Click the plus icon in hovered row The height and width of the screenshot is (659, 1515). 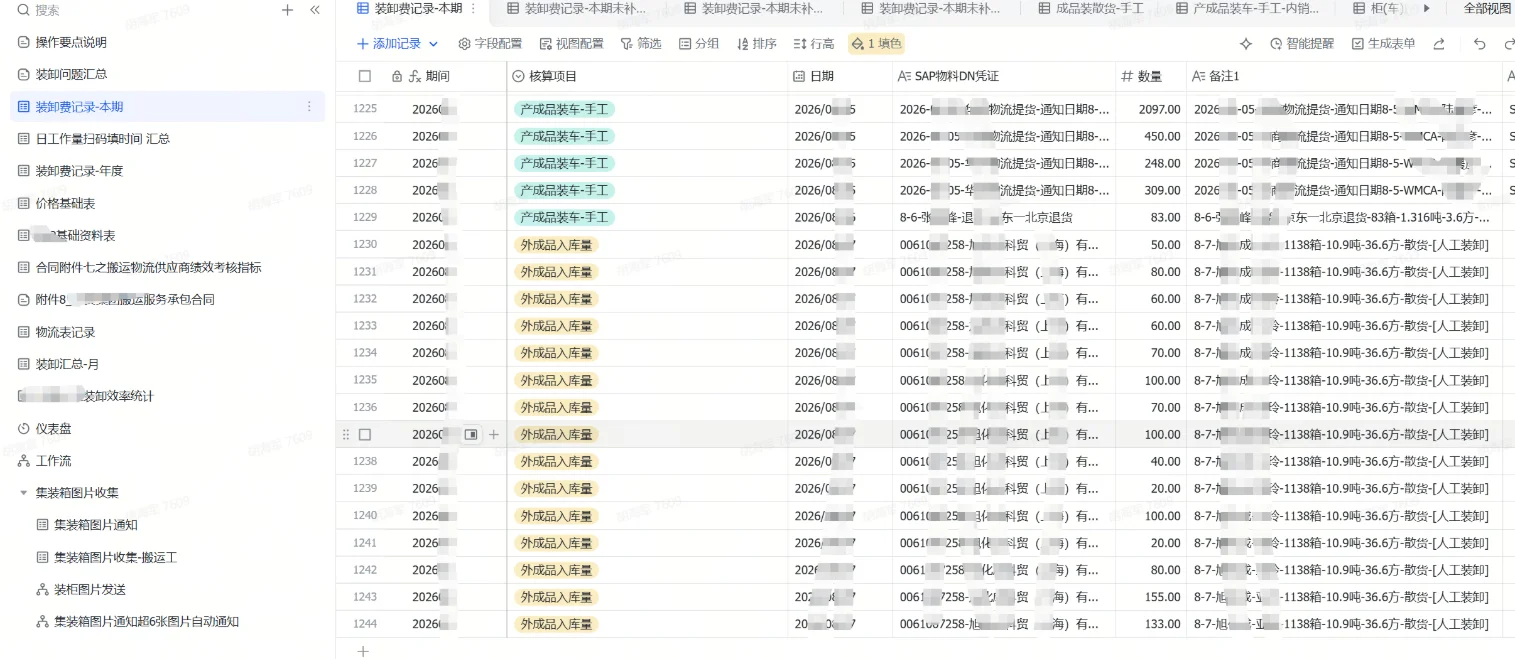coord(494,435)
